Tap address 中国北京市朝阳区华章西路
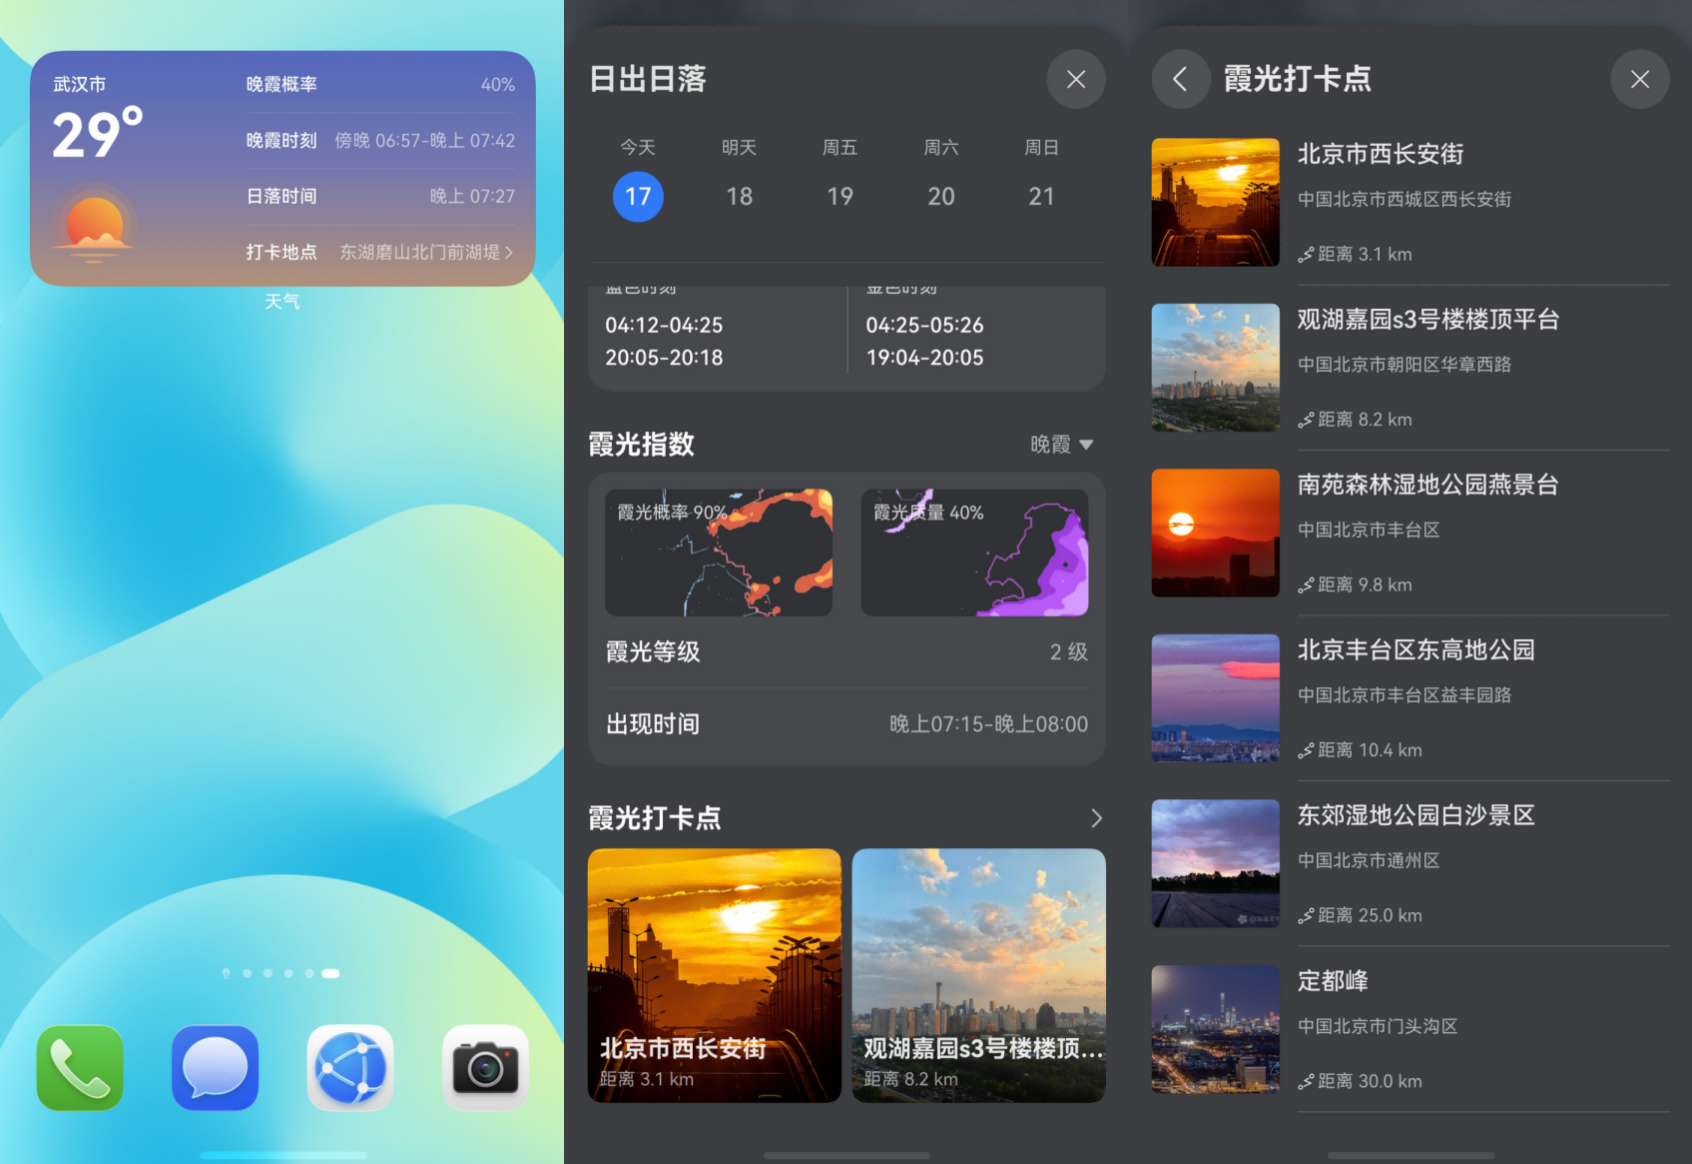This screenshot has width=1692, height=1164. pyautogui.click(x=1404, y=364)
